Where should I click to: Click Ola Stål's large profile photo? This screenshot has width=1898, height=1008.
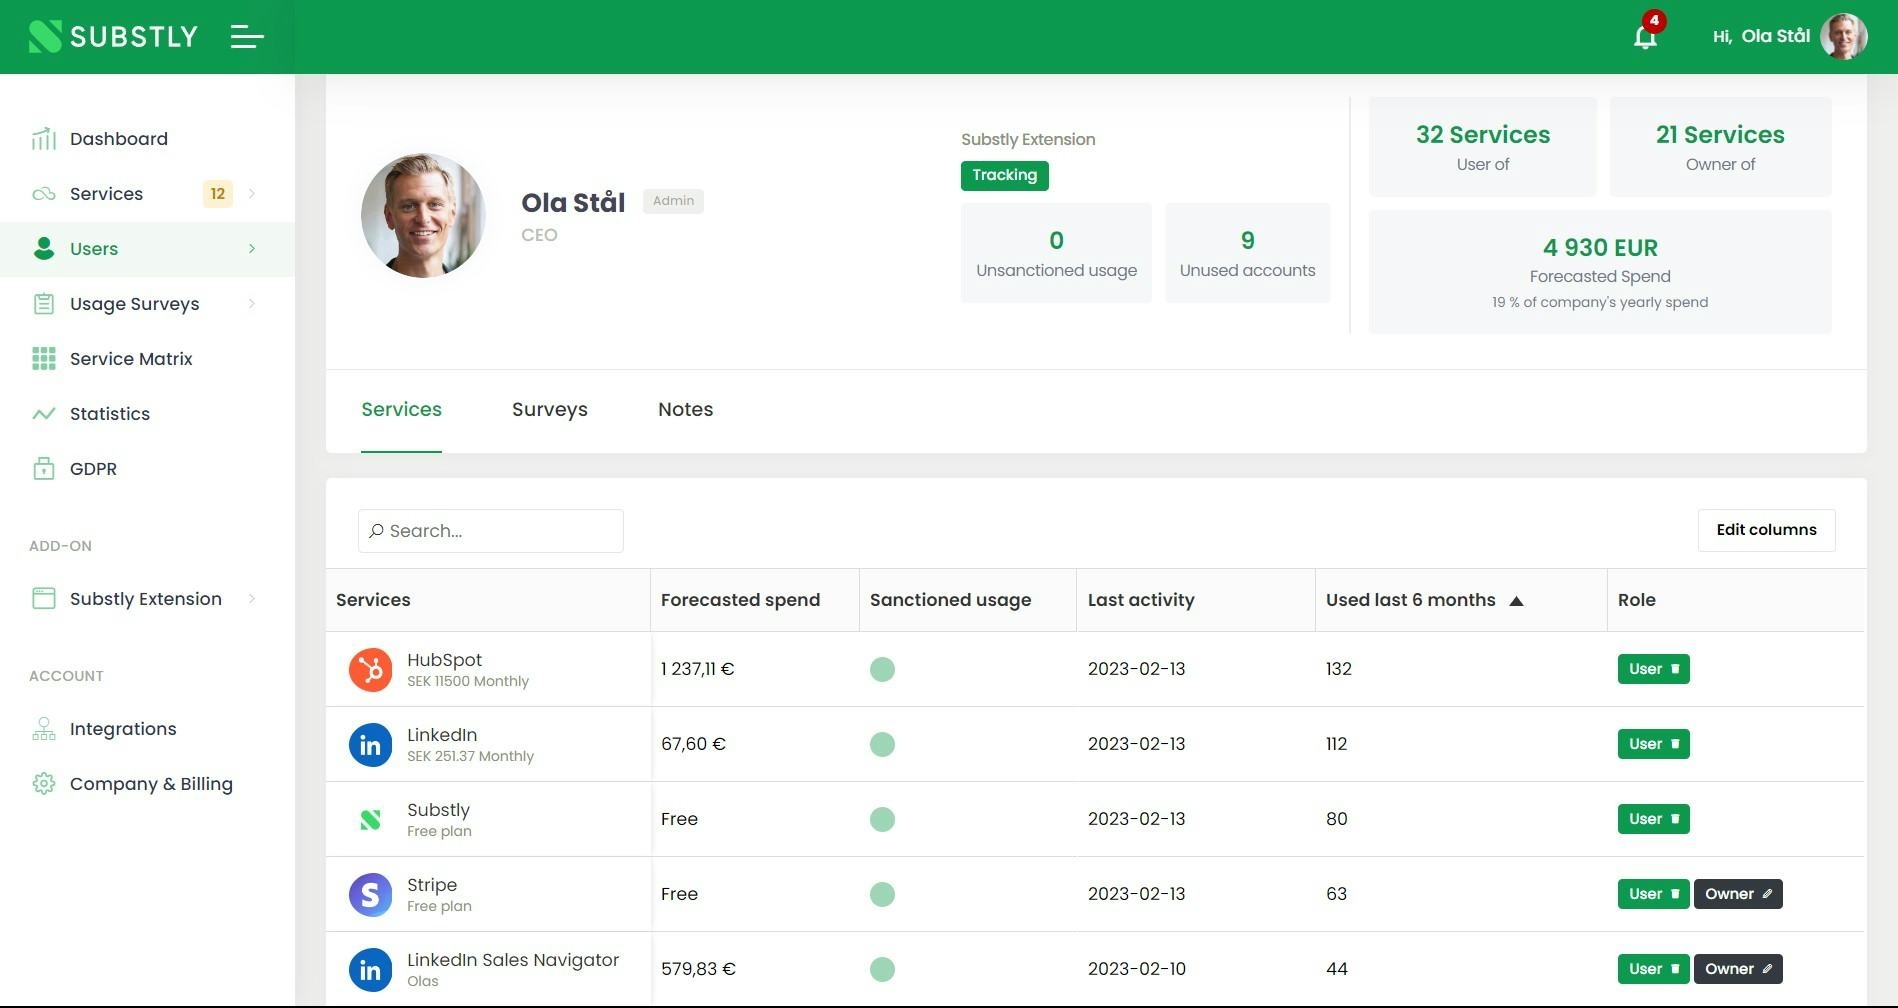coord(423,215)
